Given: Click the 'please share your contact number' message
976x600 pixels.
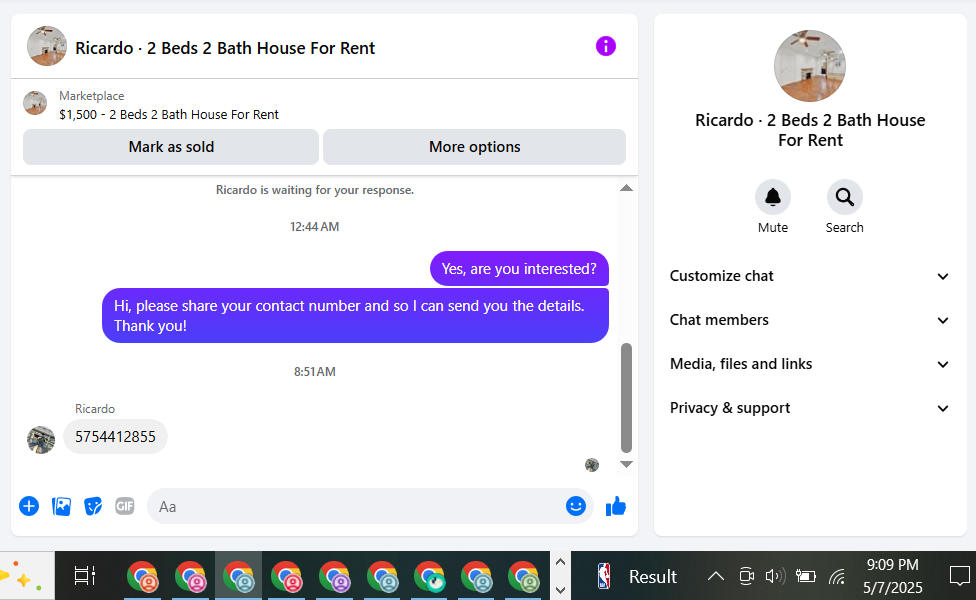Looking at the screenshot, I should [x=355, y=316].
